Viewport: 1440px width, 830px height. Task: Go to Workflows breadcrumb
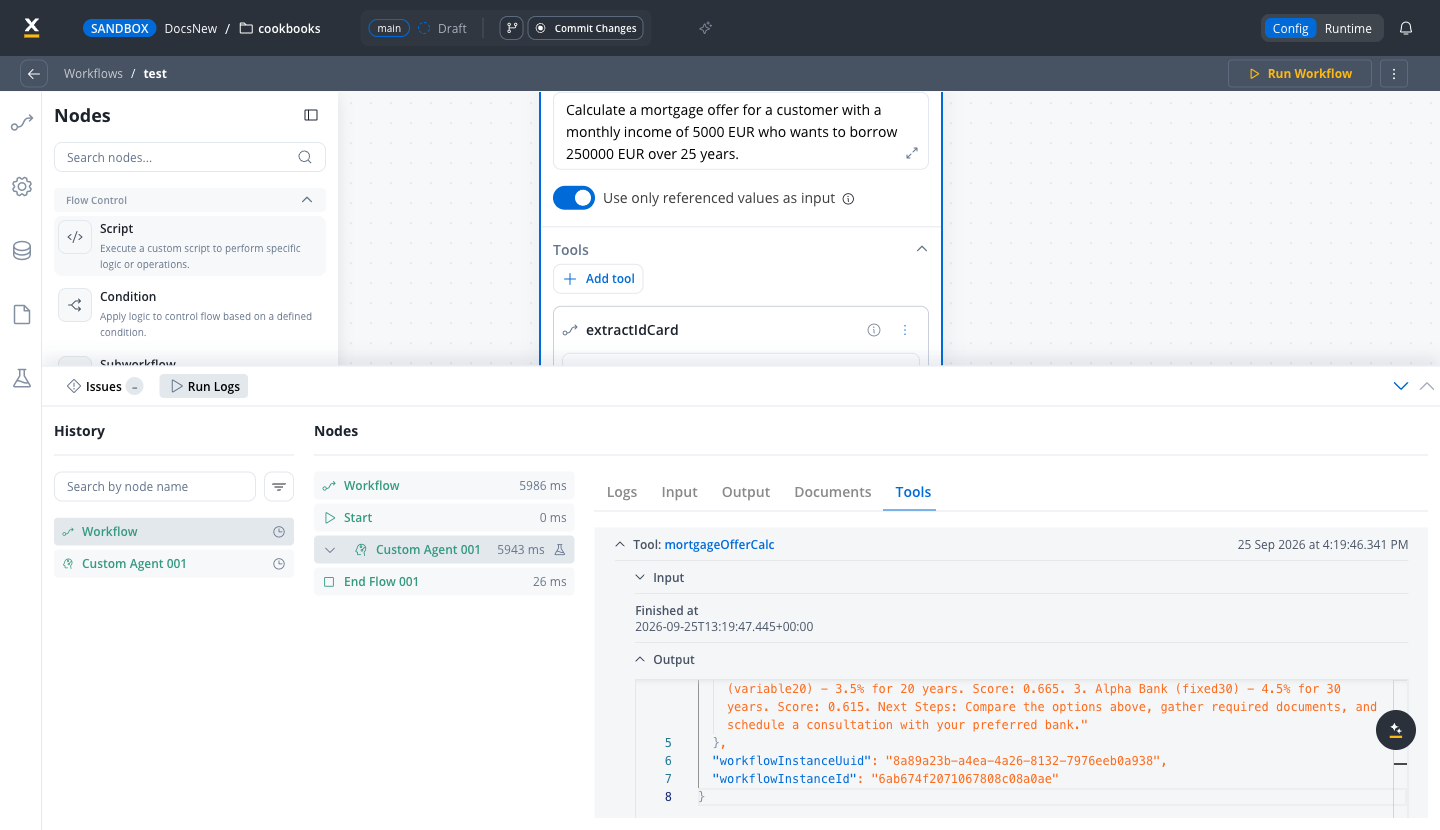click(93, 73)
